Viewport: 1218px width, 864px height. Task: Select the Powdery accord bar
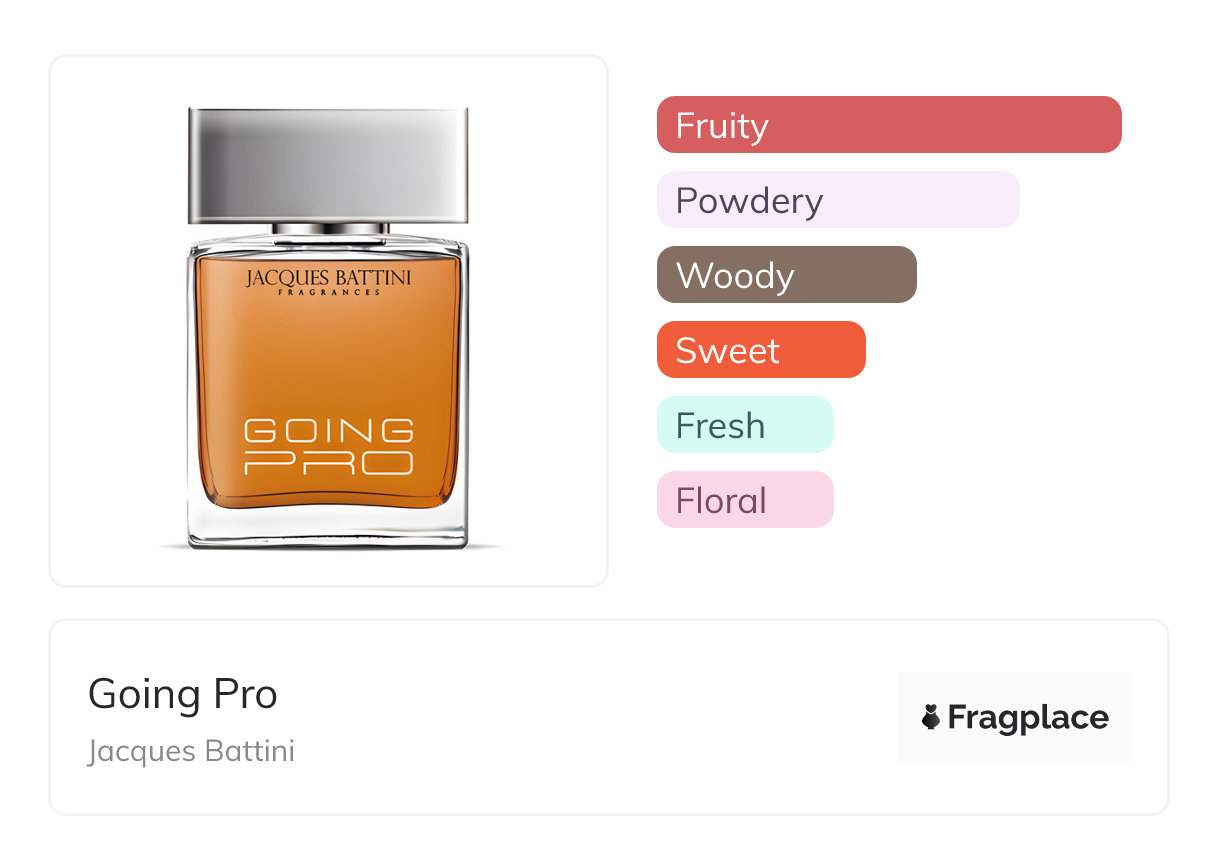838,200
